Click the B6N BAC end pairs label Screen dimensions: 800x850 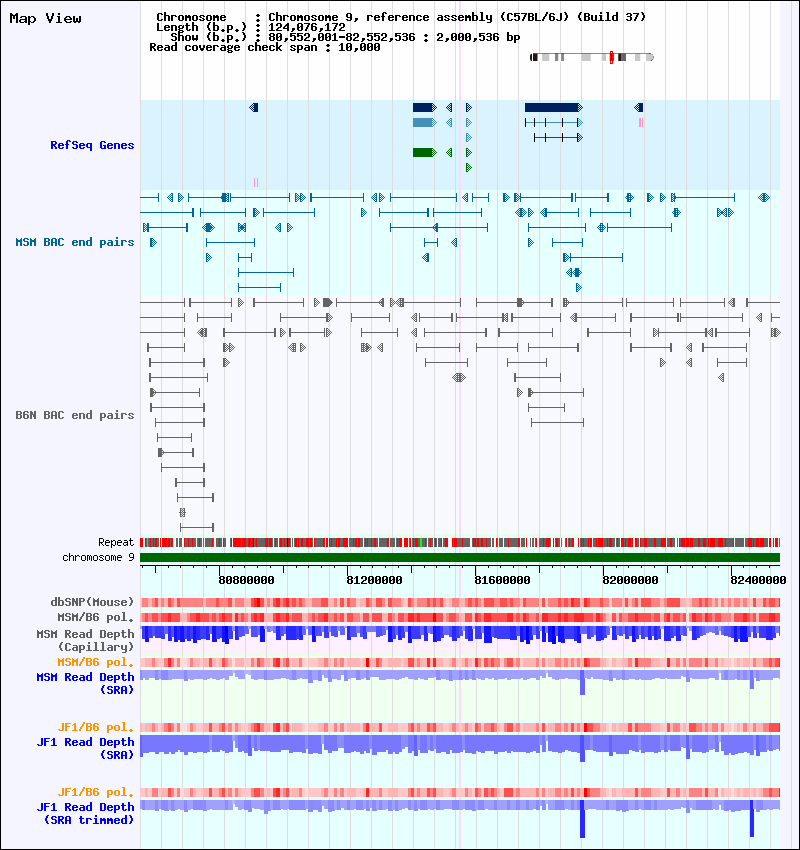click(x=75, y=415)
